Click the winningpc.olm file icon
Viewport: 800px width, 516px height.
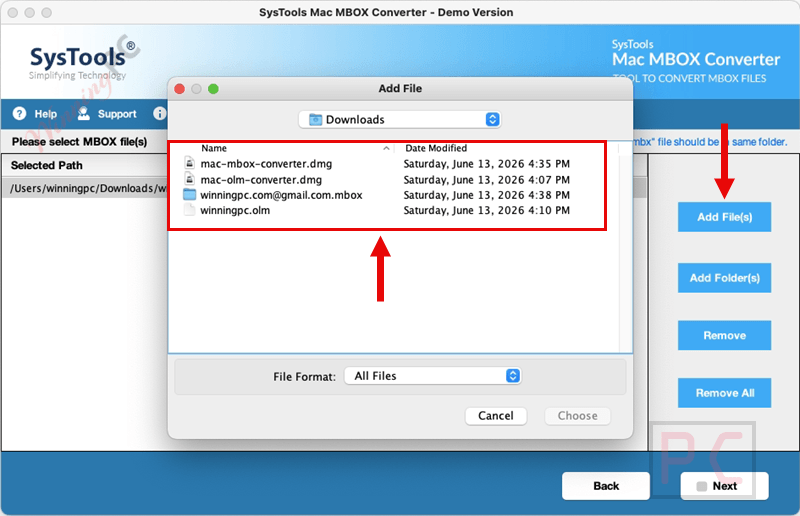click(x=189, y=210)
